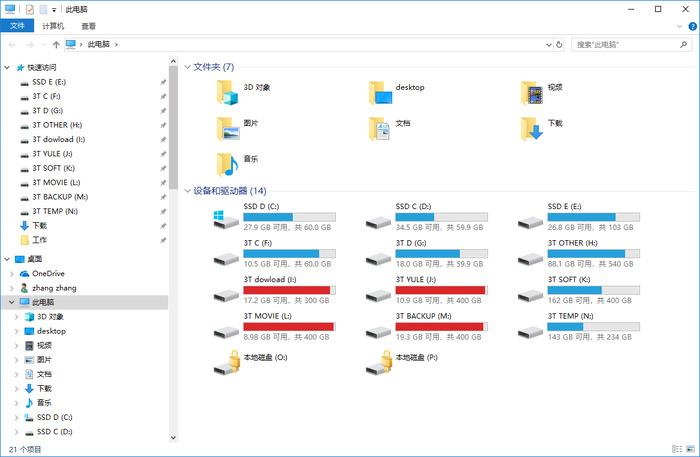Open the SSD D (C:) system drive
Screen dimensions: 700x457
click(227, 219)
